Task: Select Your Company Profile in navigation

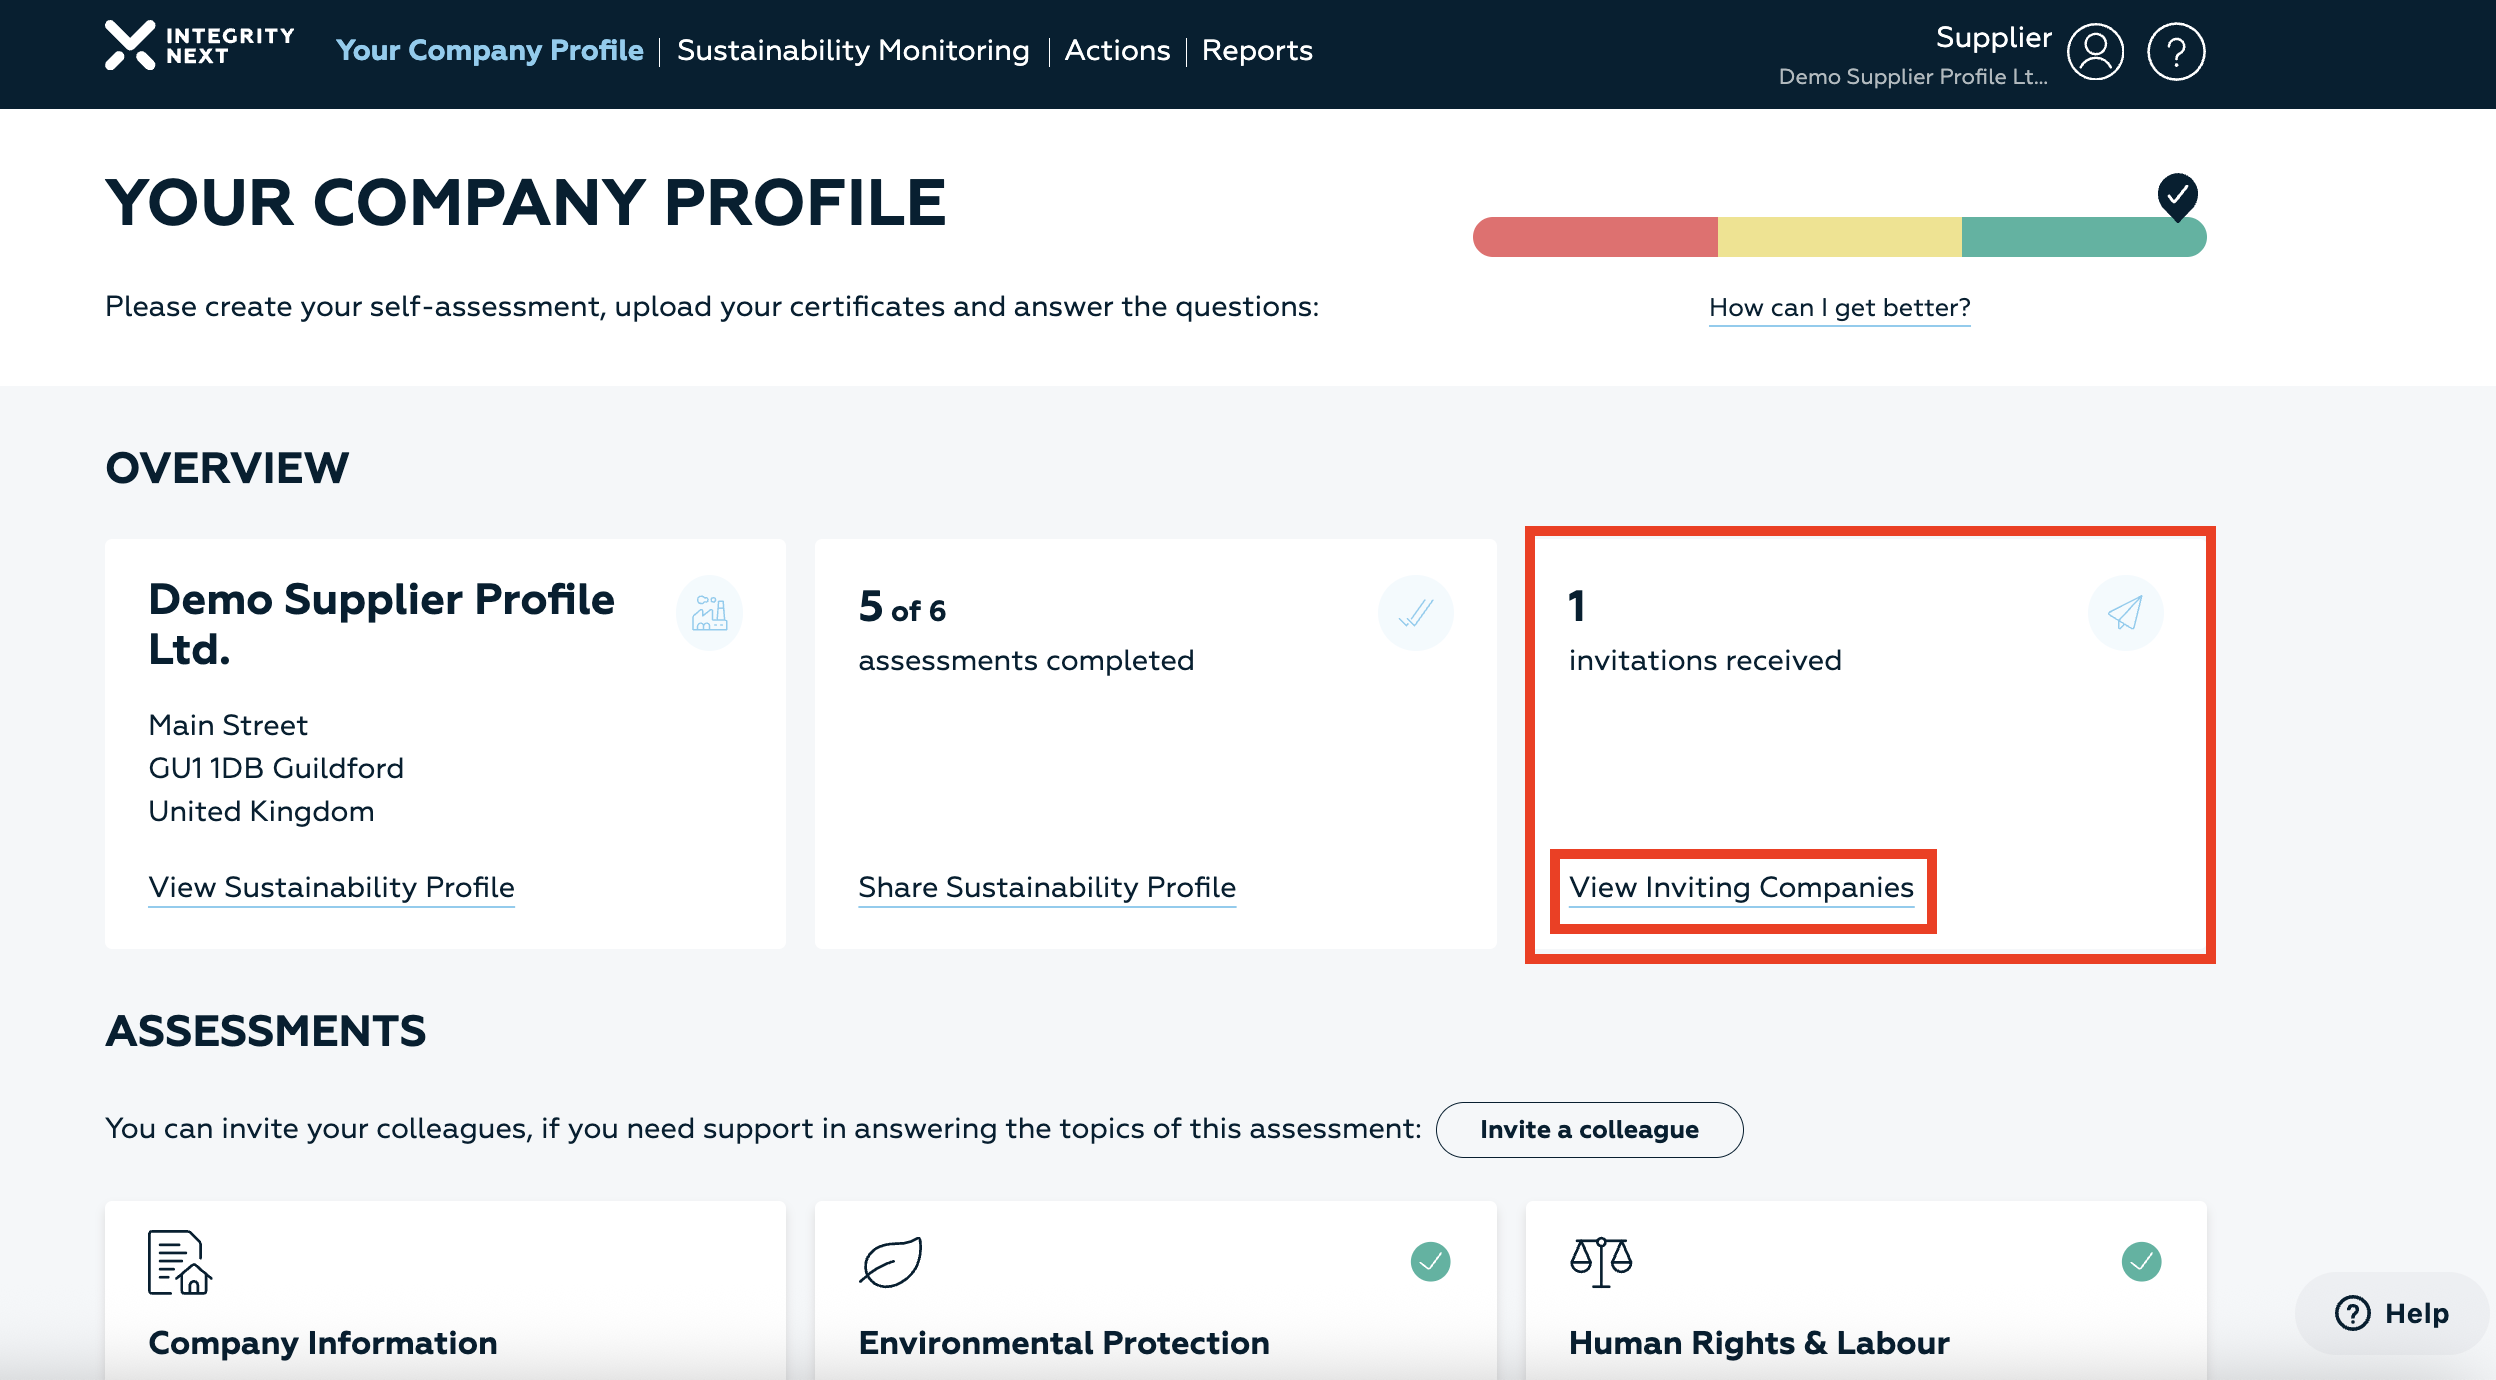Action: tap(489, 50)
